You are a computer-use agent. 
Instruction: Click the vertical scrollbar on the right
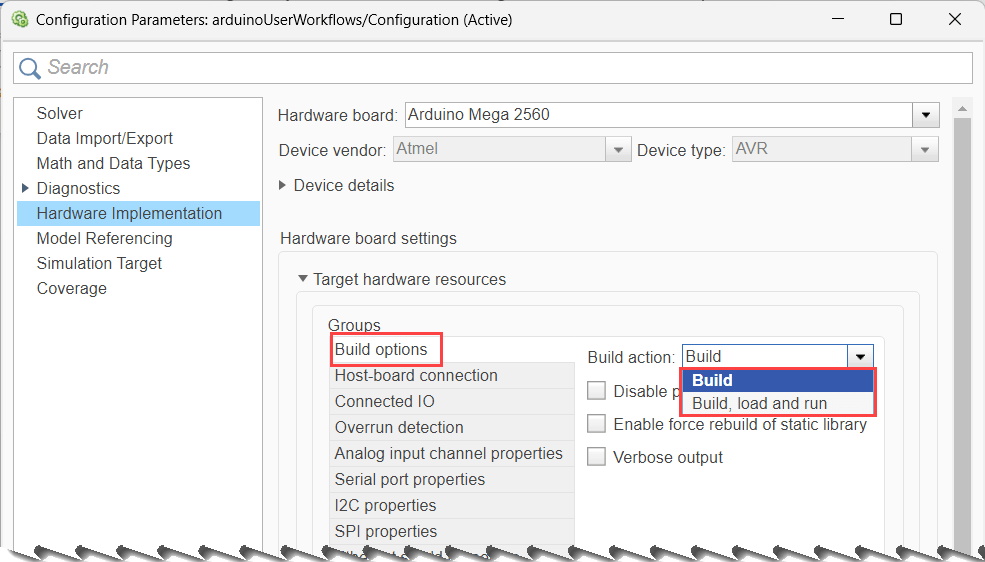pos(963,300)
